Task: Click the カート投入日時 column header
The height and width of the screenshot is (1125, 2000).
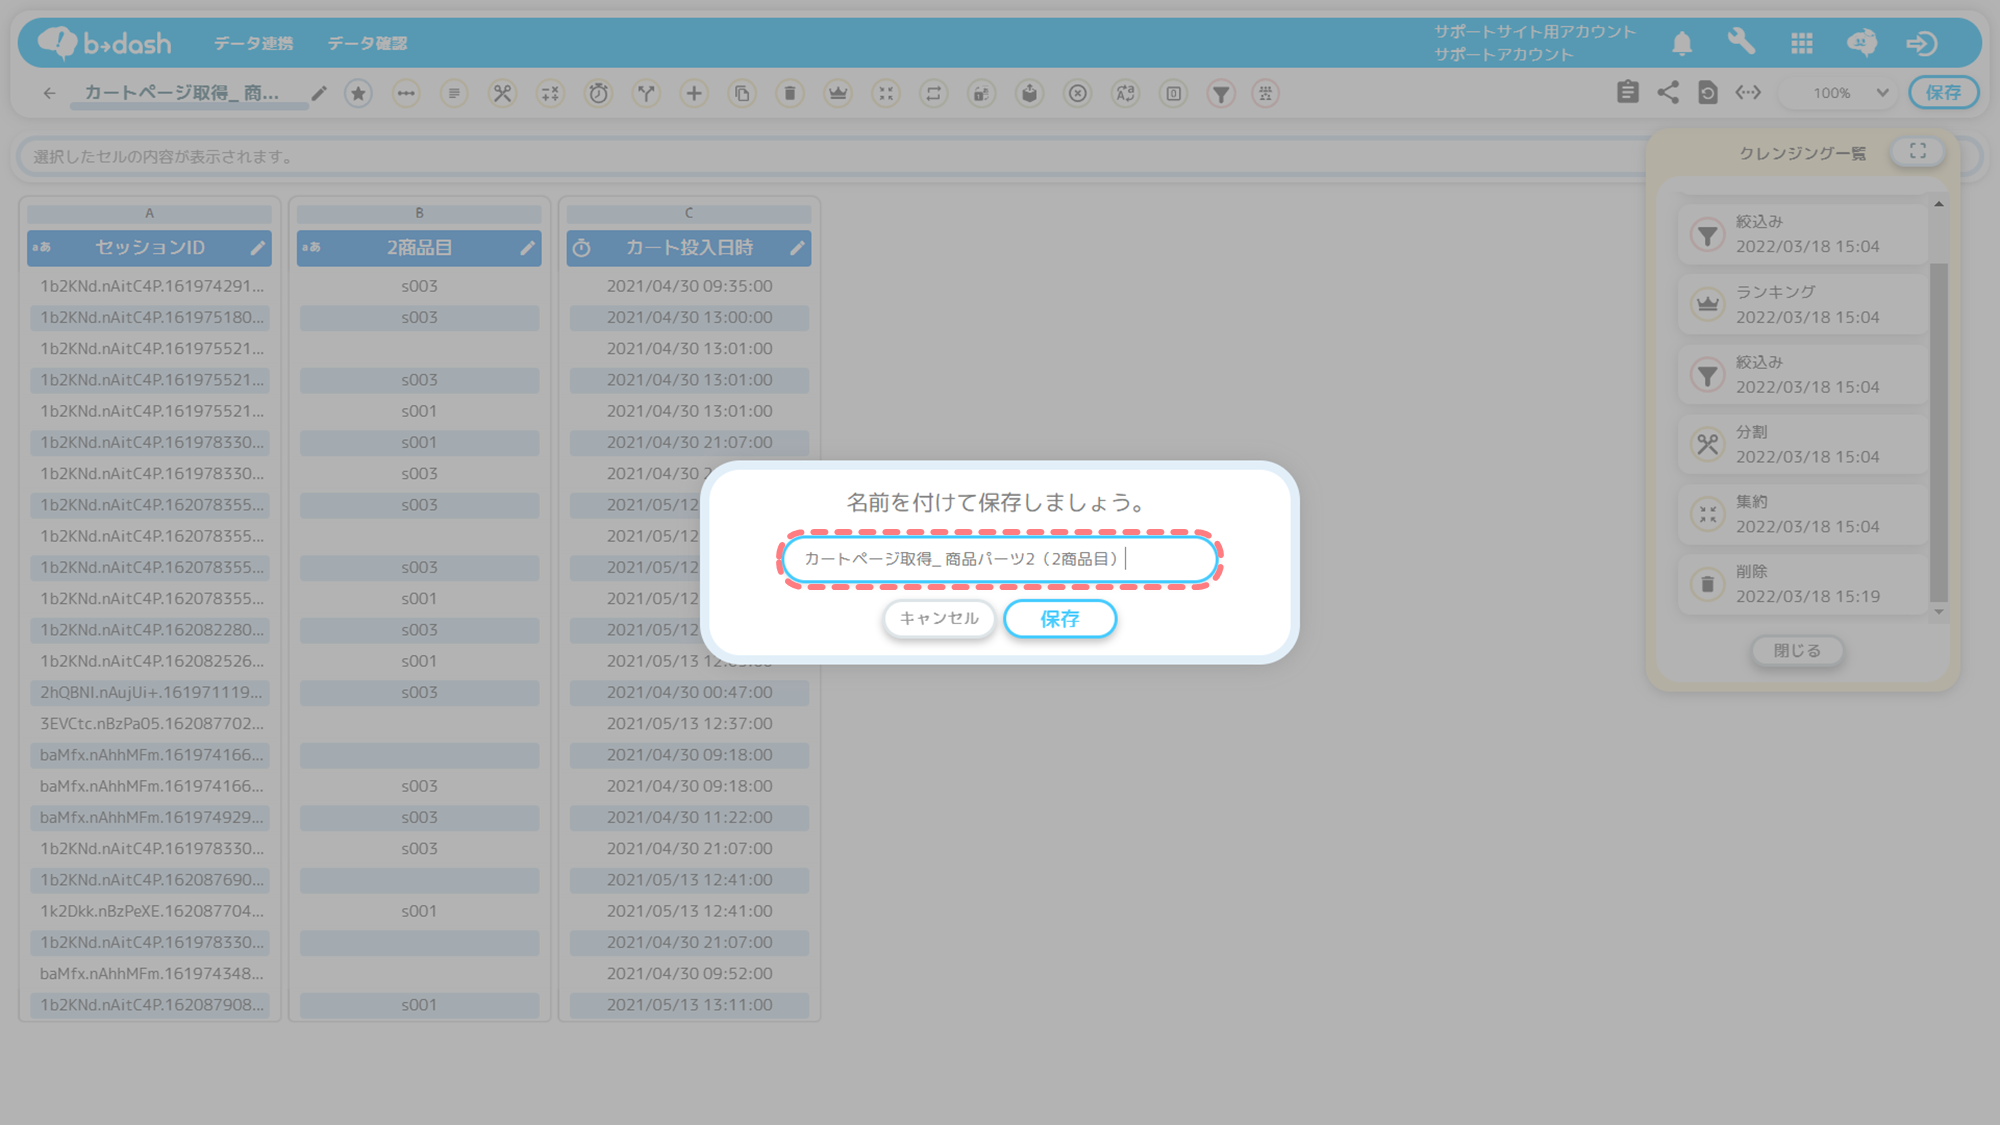Action: point(689,247)
